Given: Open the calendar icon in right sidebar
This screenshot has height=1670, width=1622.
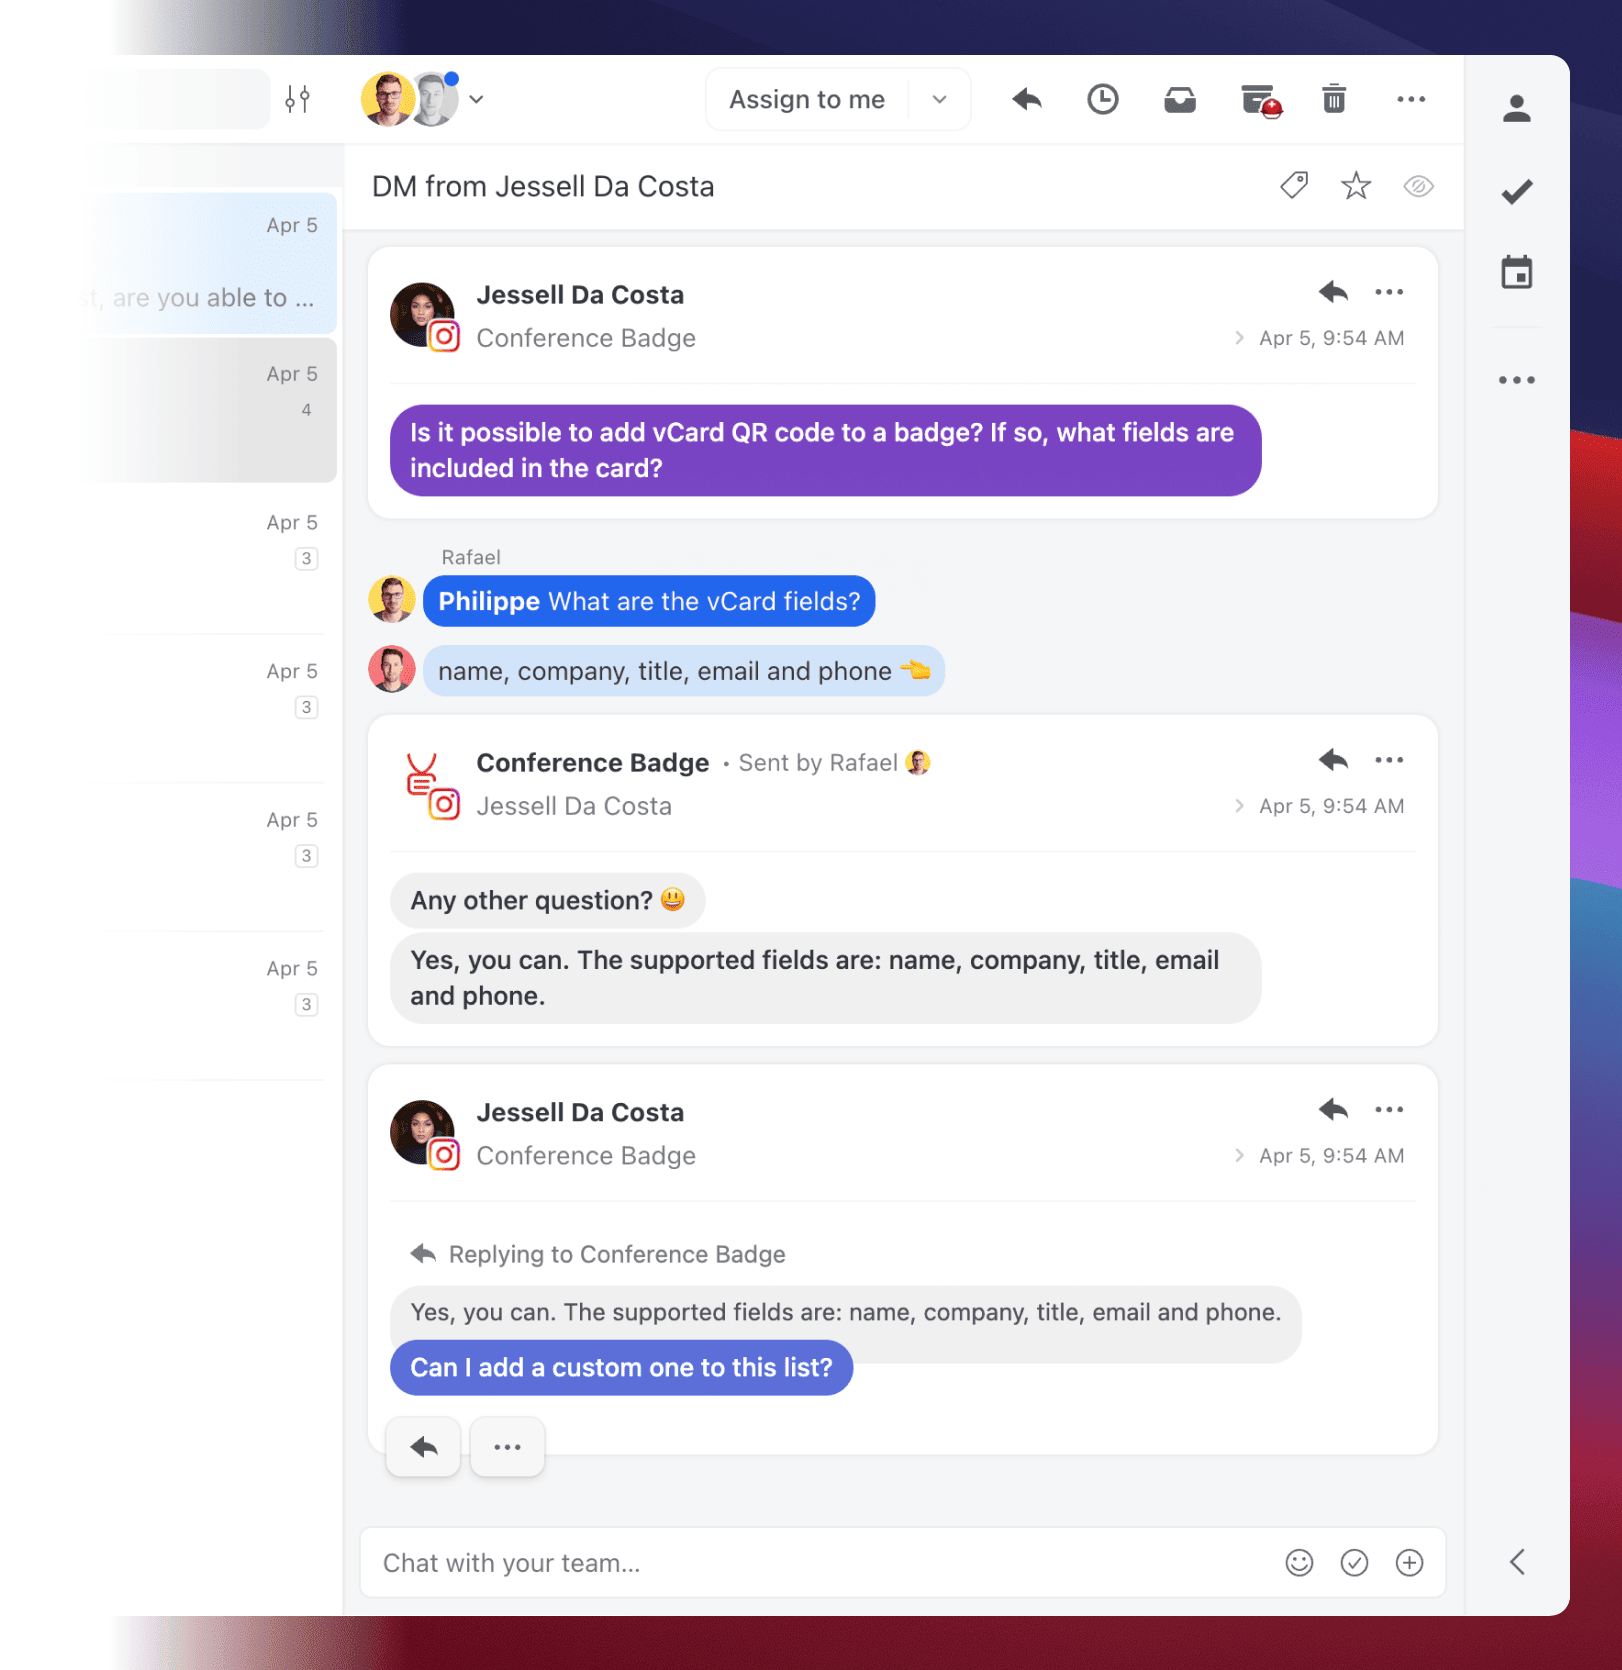Looking at the screenshot, I should coord(1517,272).
